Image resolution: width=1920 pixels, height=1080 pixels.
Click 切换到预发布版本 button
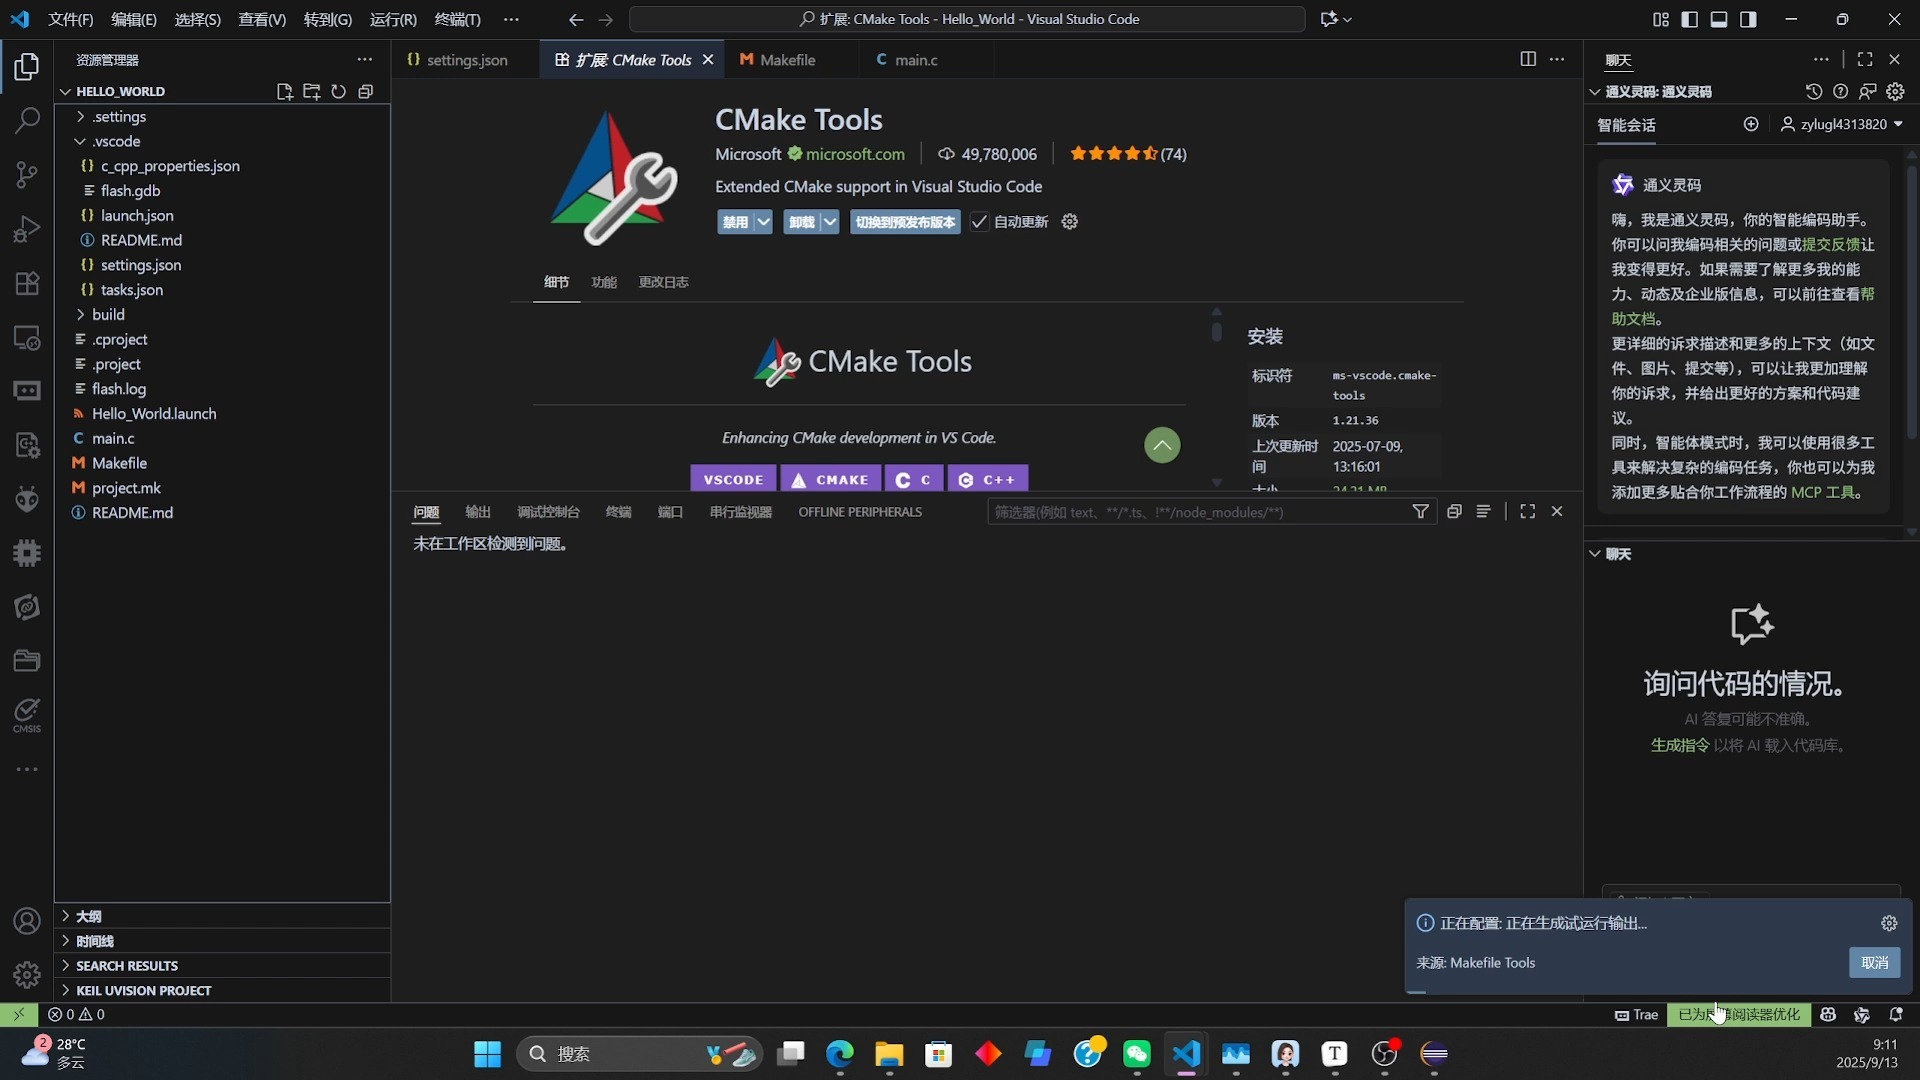click(x=905, y=222)
